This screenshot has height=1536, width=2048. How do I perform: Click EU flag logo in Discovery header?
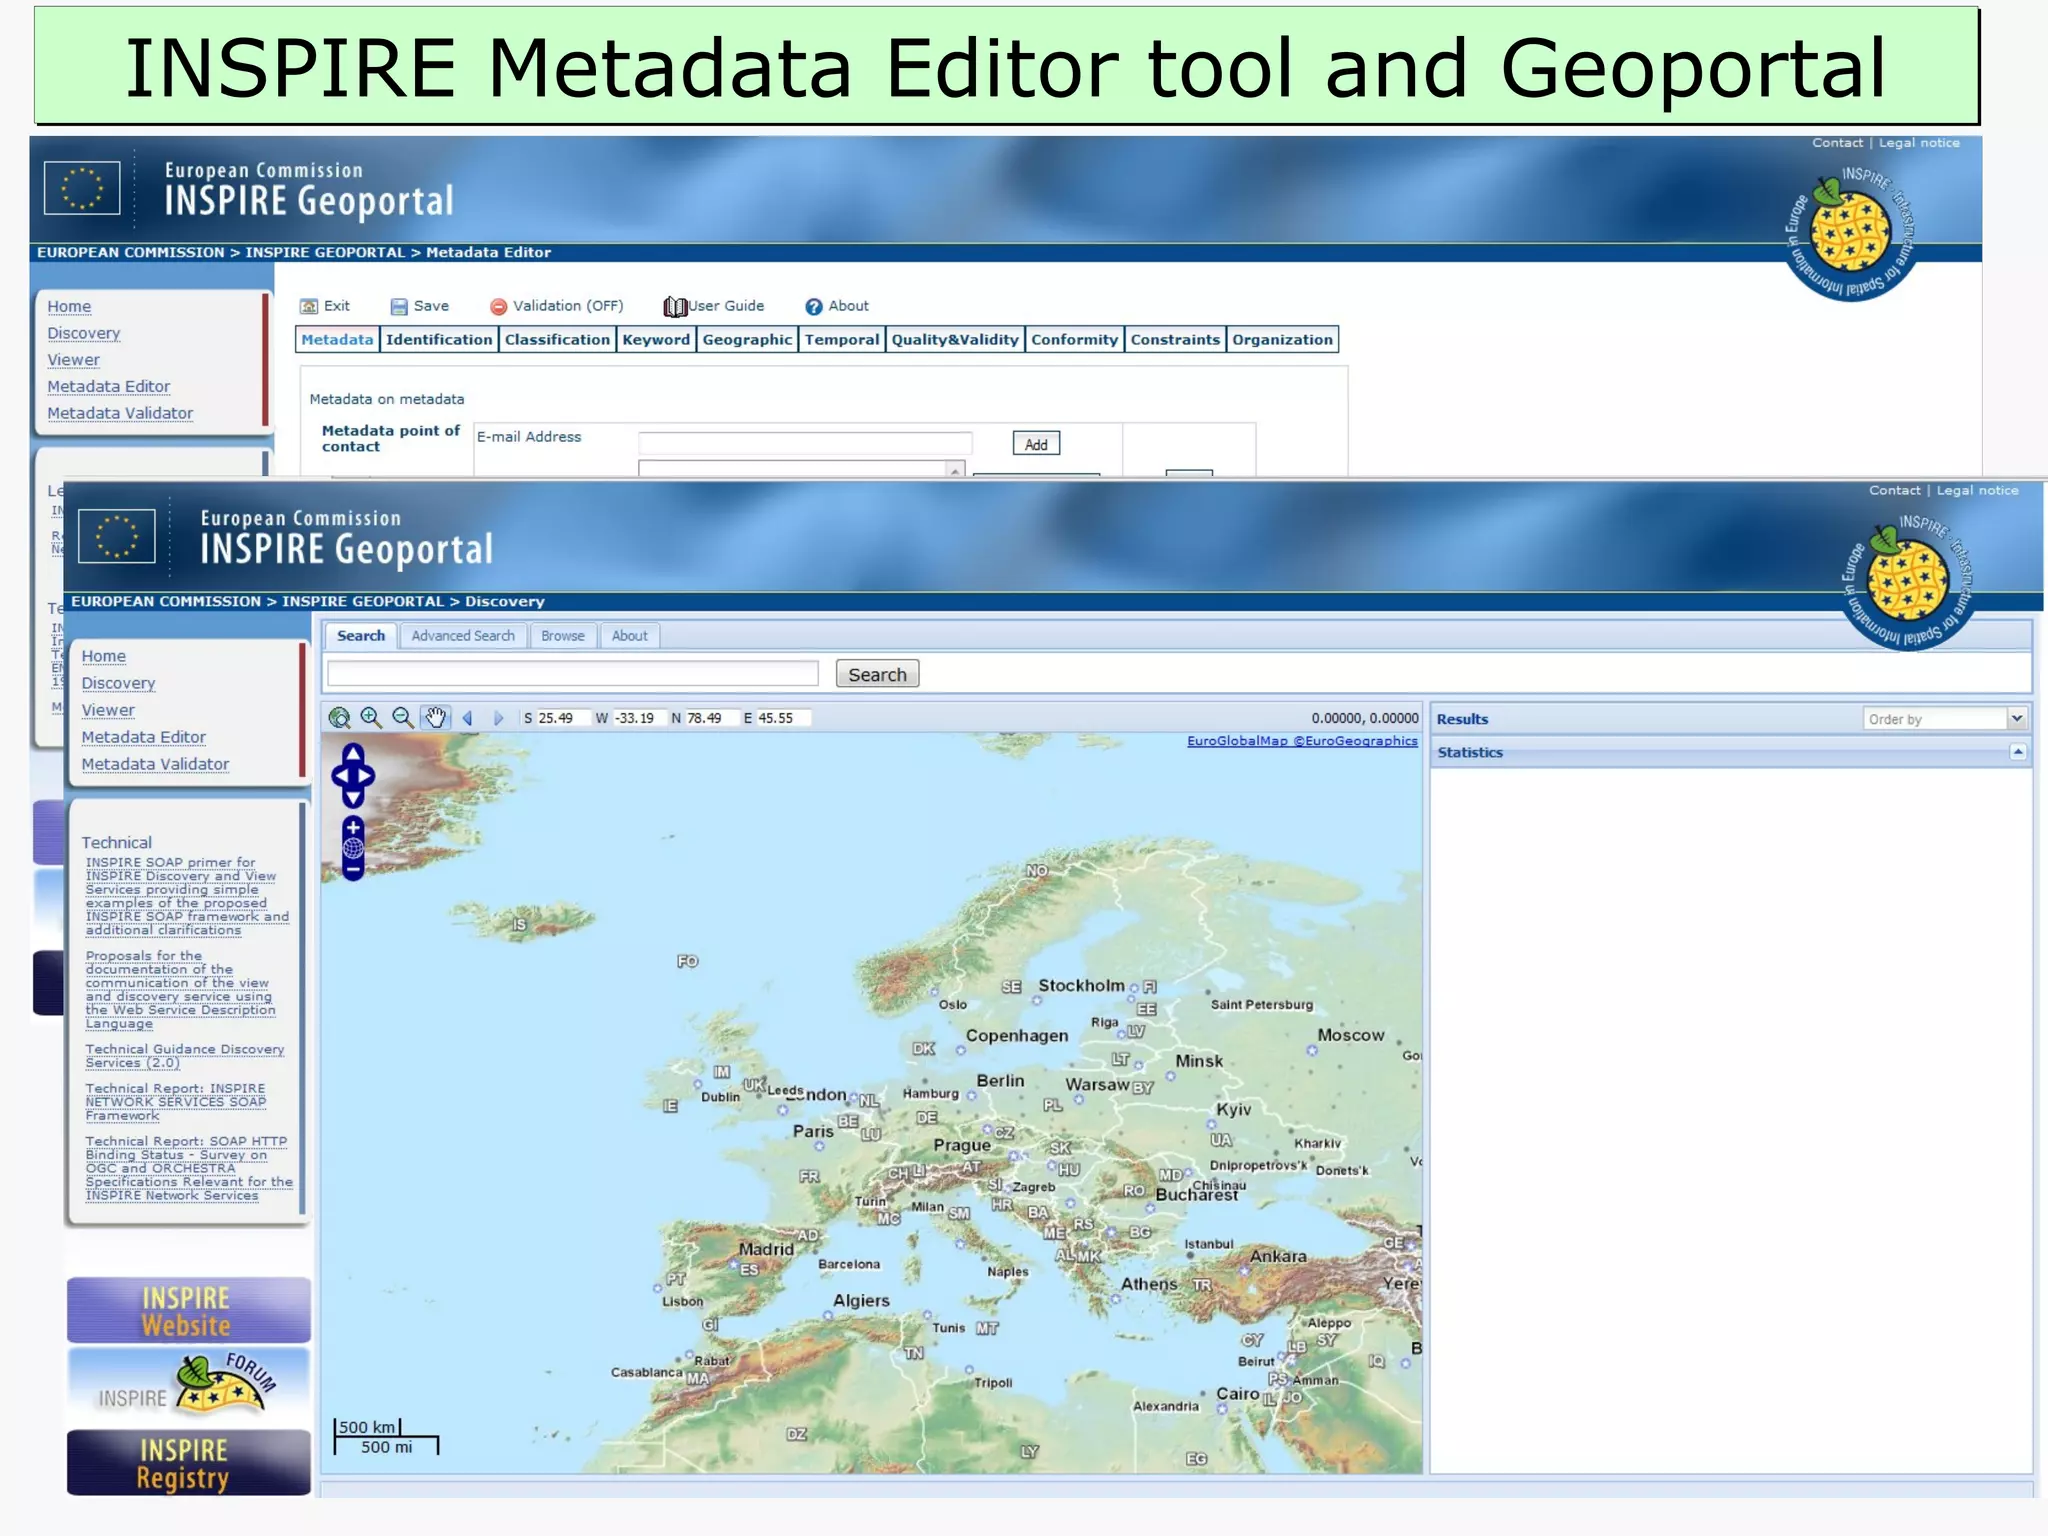click(117, 536)
